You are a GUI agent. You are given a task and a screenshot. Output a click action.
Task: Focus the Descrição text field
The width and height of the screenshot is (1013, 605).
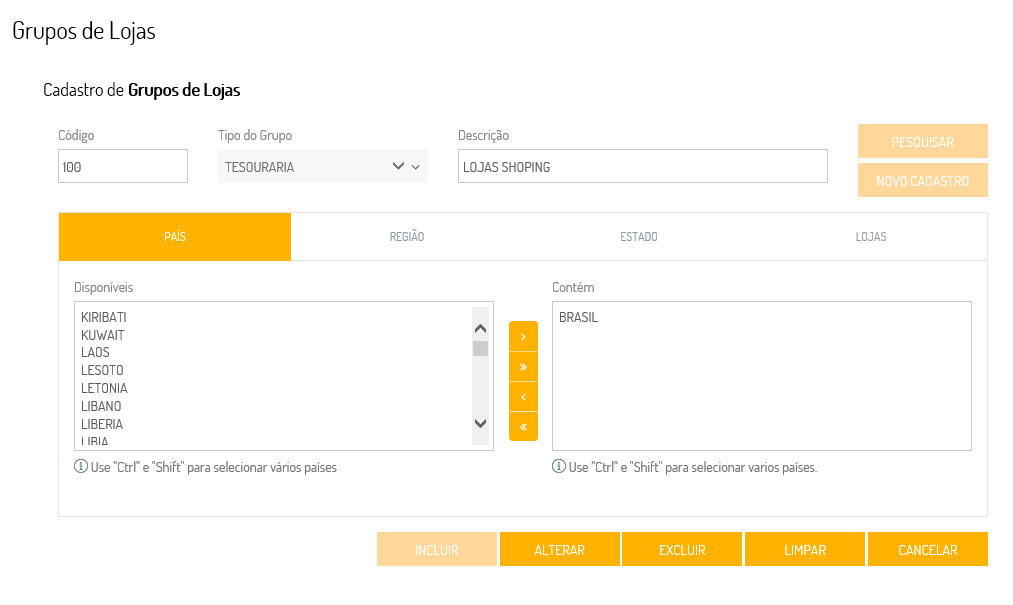[642, 167]
